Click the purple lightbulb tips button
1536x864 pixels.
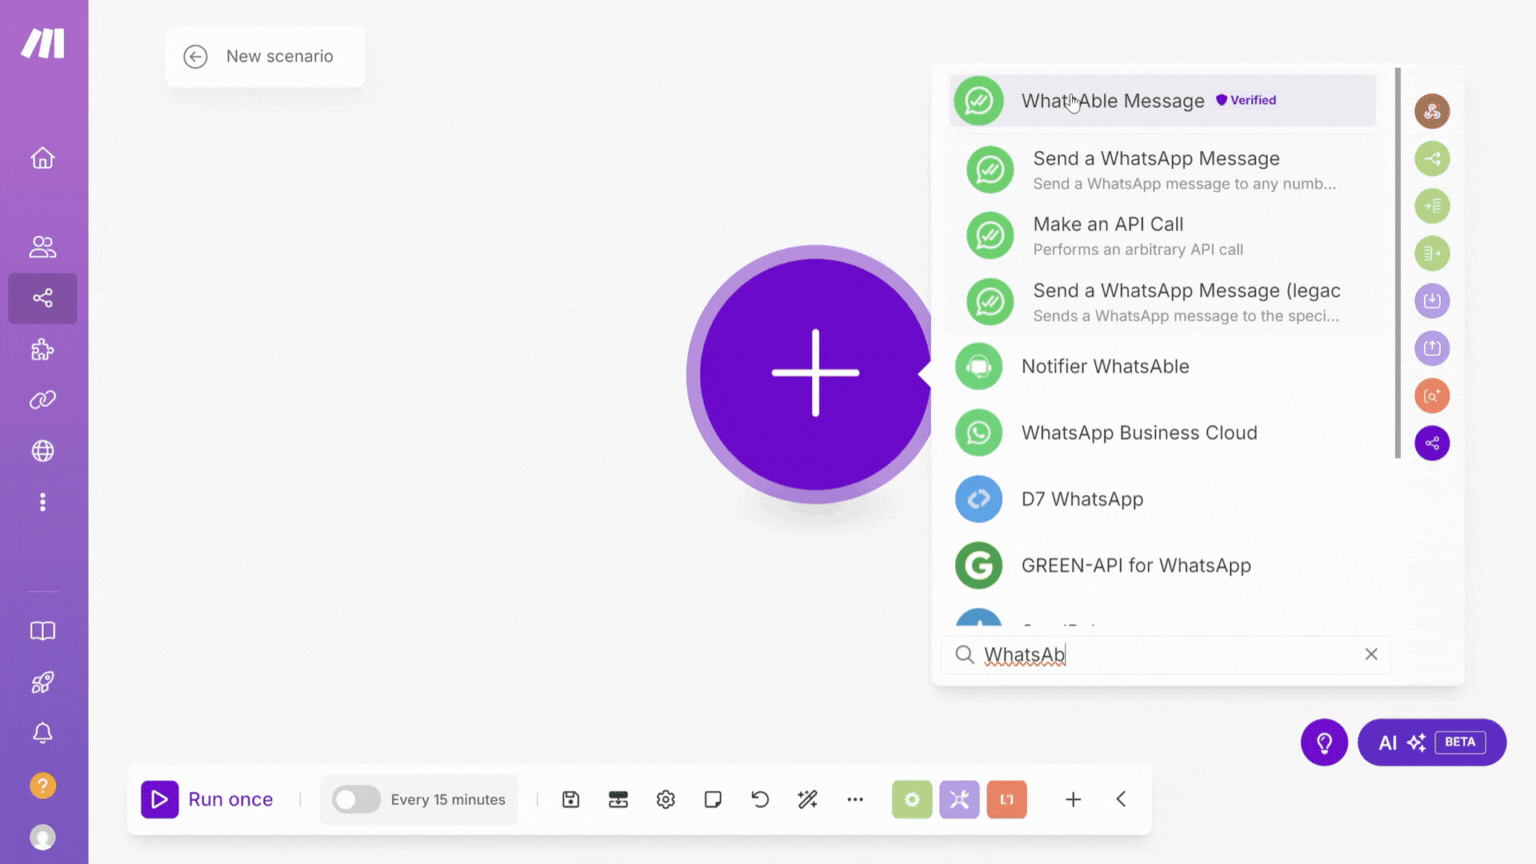click(x=1324, y=743)
